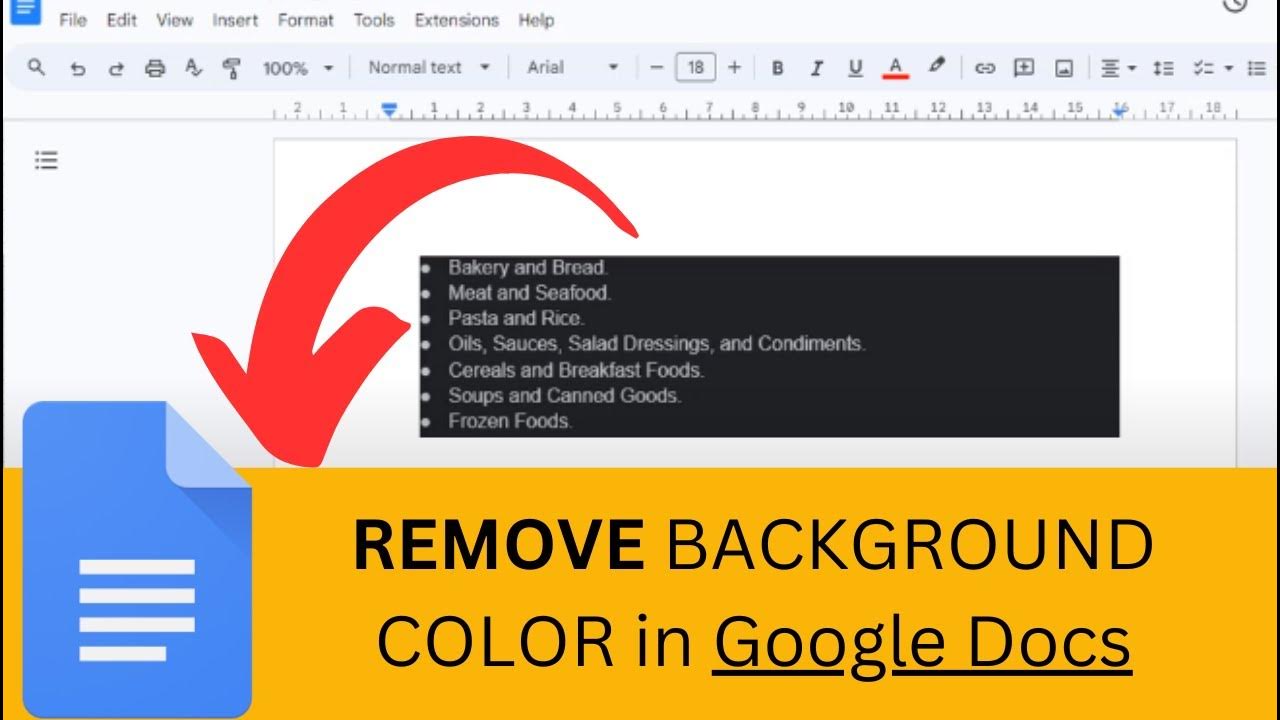
Task: Run spelling and grammar check
Action: tap(194, 69)
